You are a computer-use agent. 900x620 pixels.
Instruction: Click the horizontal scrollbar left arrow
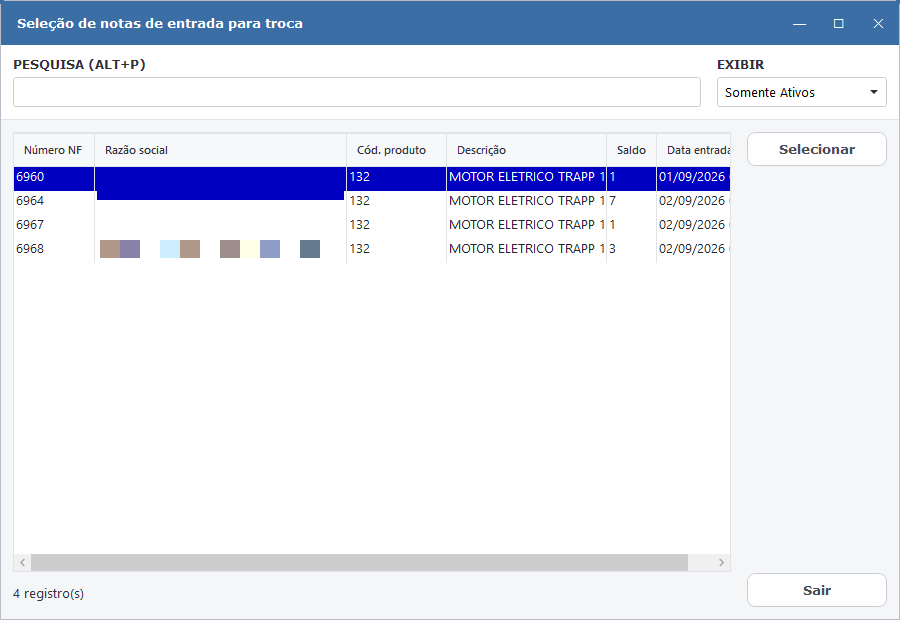(x=22, y=563)
